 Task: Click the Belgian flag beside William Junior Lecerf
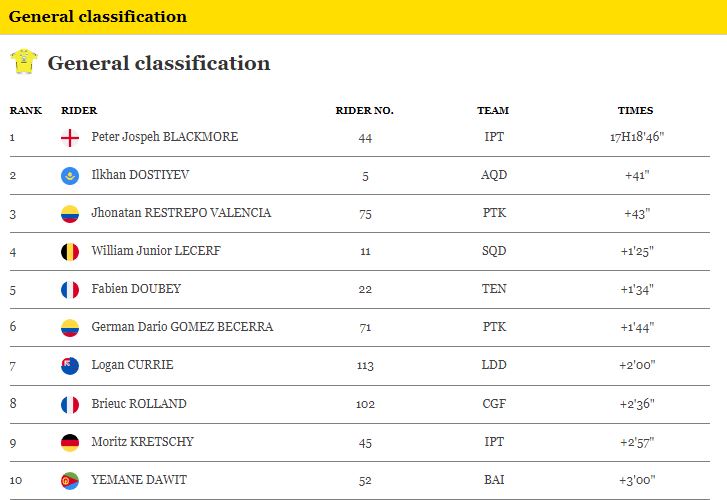coord(70,252)
